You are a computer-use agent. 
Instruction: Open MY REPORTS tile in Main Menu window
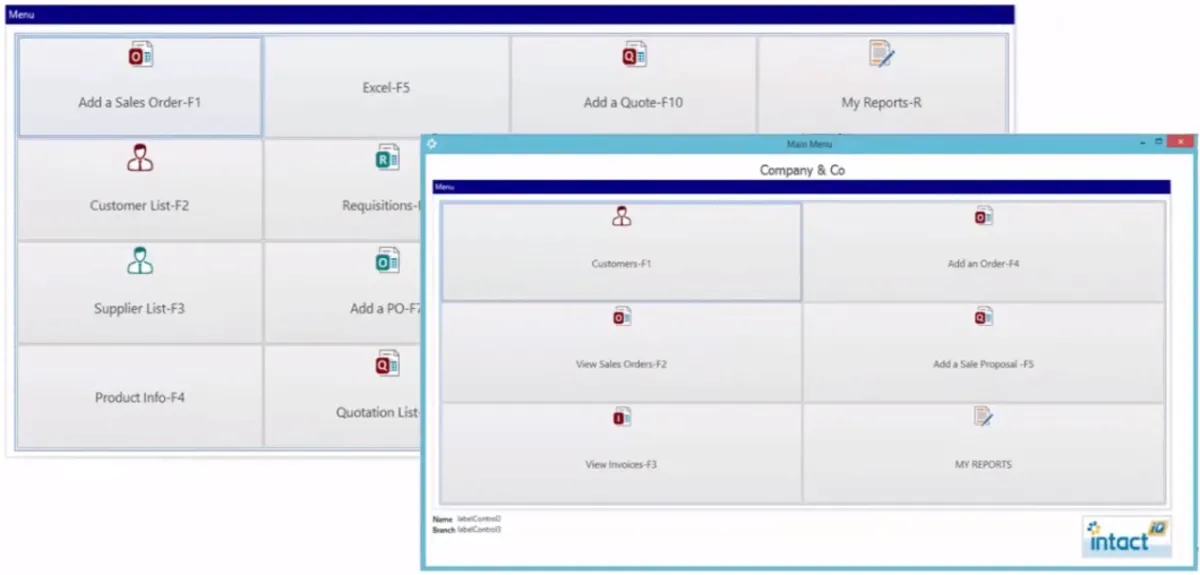tap(984, 452)
